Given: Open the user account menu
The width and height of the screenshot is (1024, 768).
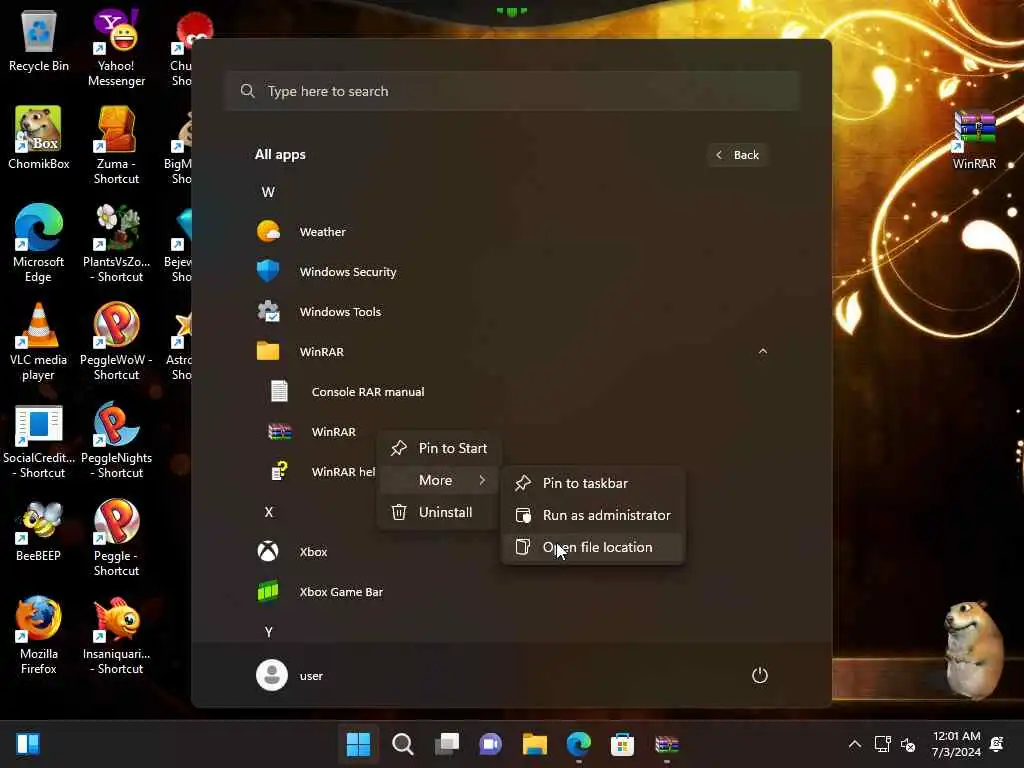Looking at the screenshot, I should pos(290,675).
